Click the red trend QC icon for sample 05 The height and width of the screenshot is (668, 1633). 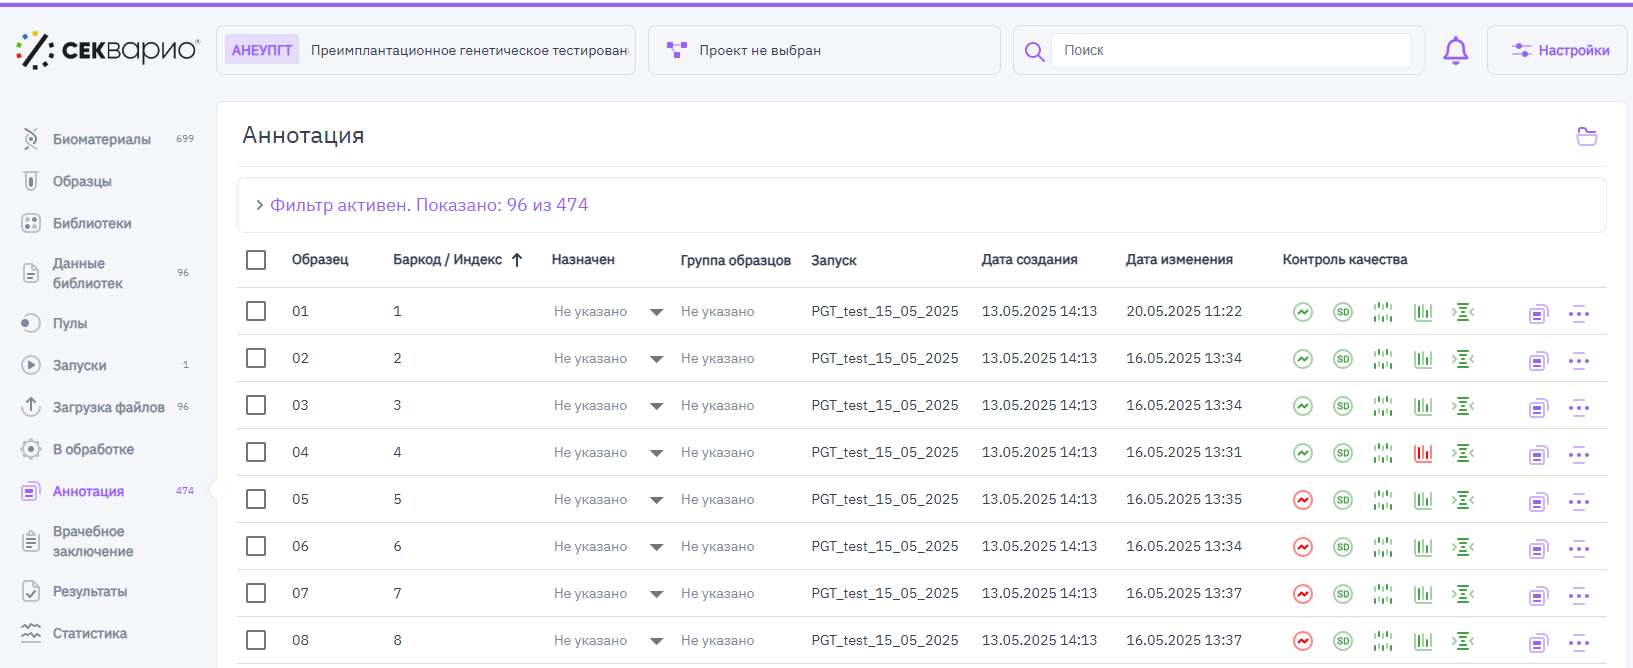[1302, 500]
